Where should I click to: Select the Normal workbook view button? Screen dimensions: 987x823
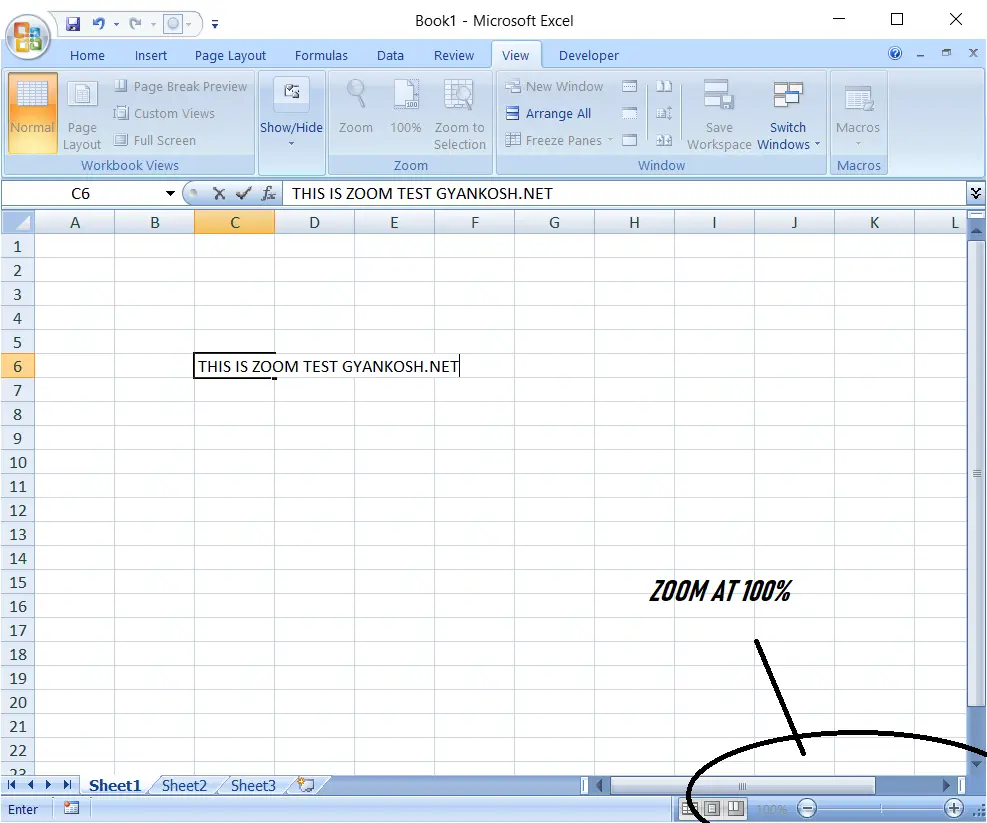(x=32, y=113)
